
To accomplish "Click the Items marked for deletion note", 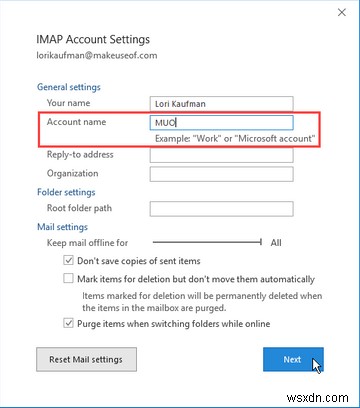I will (x=202, y=302).
